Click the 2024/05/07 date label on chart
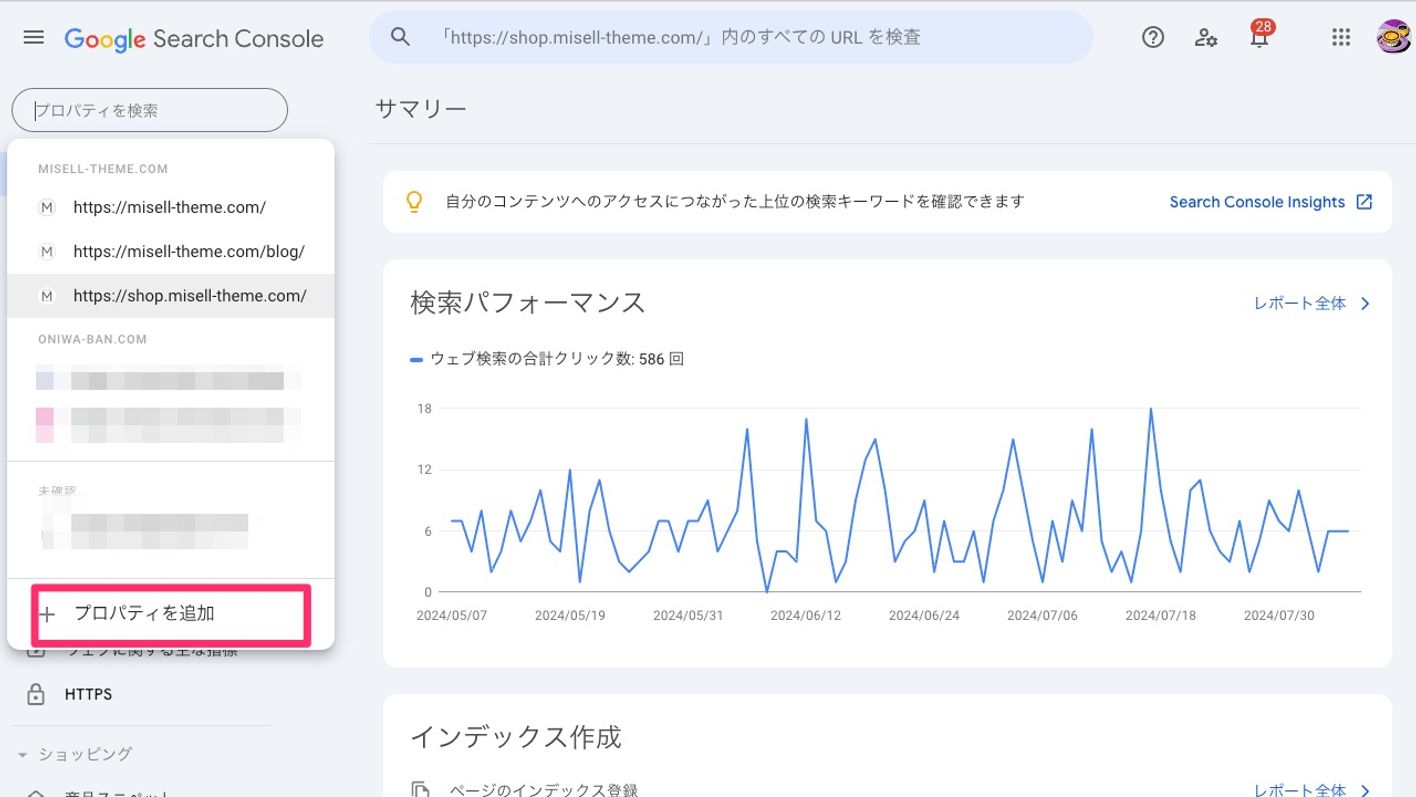The image size is (1416, 797). click(x=452, y=615)
